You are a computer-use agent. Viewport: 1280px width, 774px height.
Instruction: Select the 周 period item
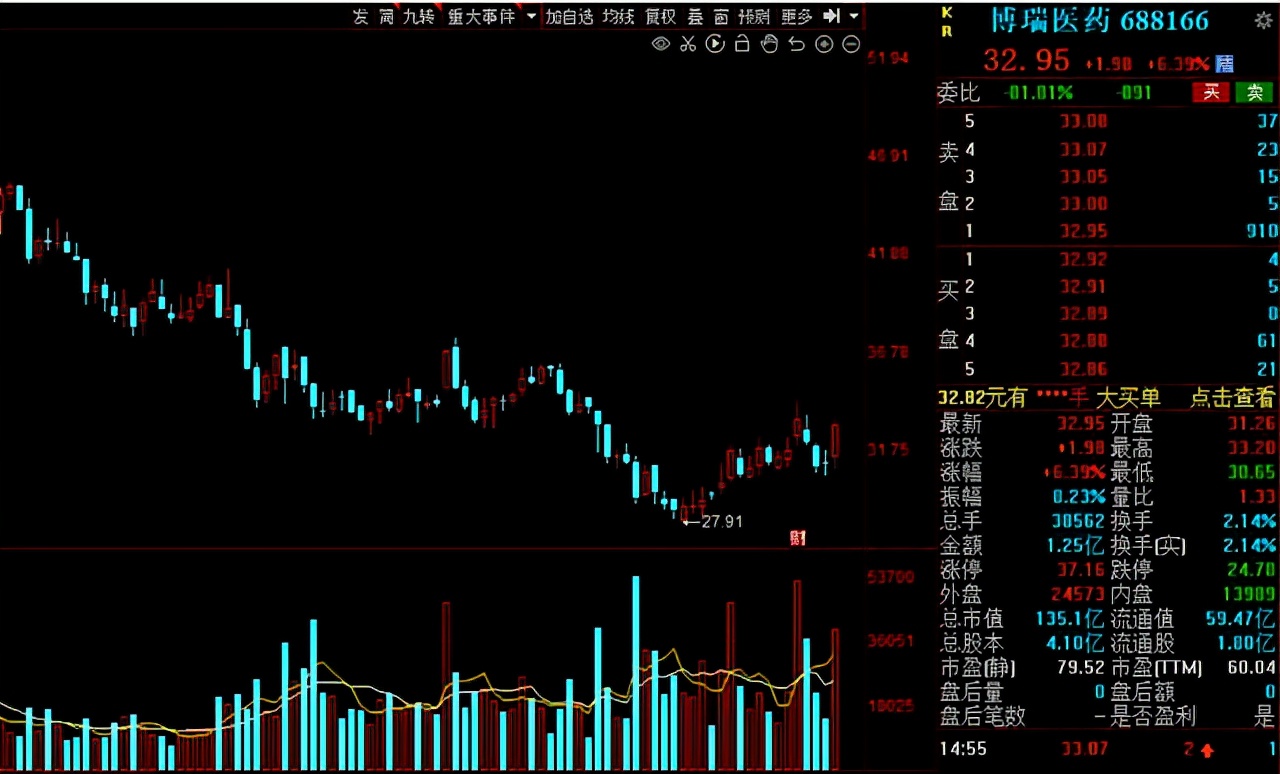[386, 16]
